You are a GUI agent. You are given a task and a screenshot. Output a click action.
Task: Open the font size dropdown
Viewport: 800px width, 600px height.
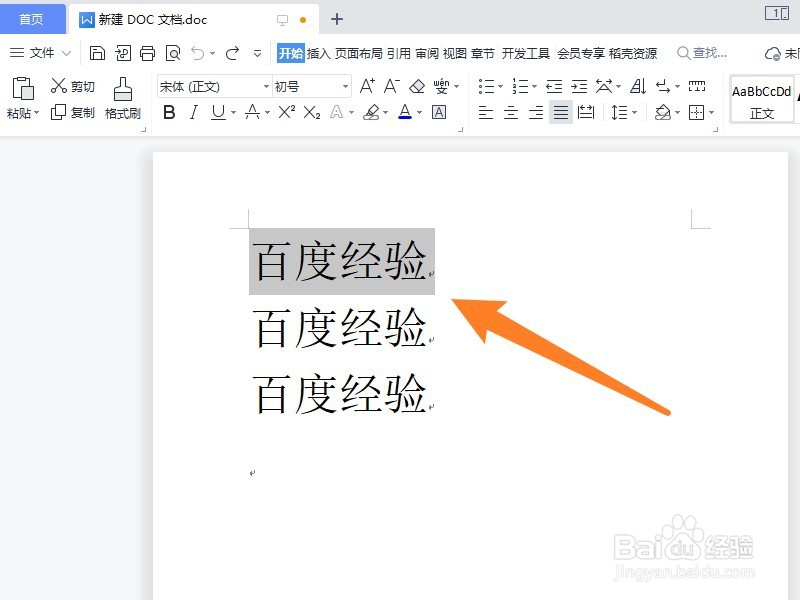(x=345, y=87)
